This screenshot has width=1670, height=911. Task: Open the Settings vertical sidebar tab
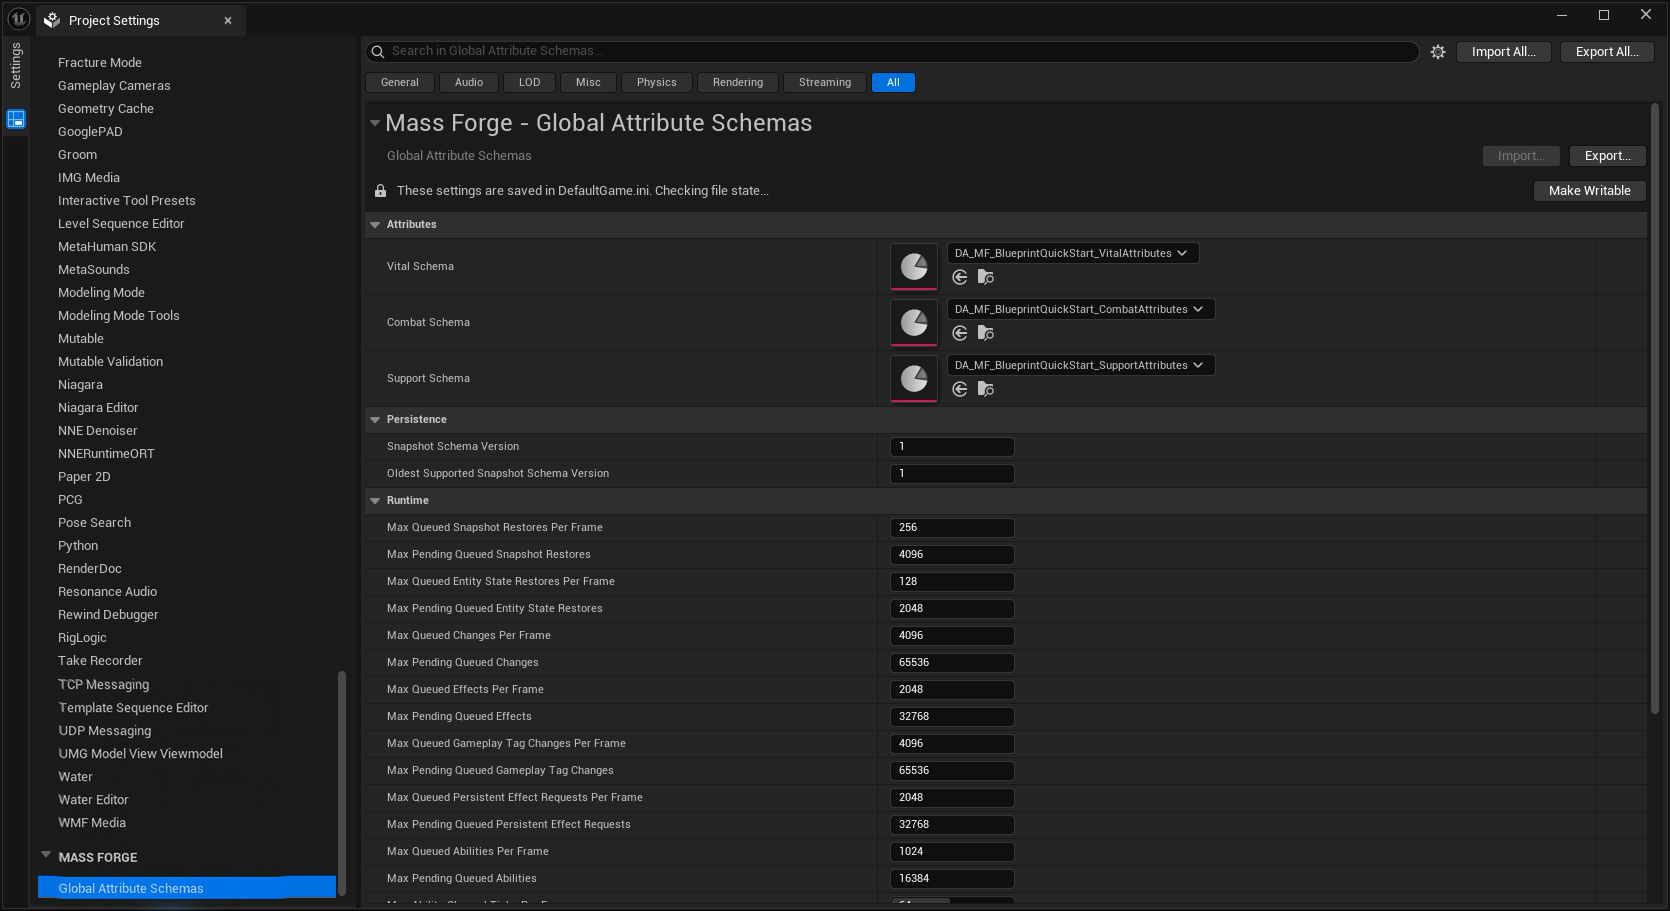coord(16,66)
